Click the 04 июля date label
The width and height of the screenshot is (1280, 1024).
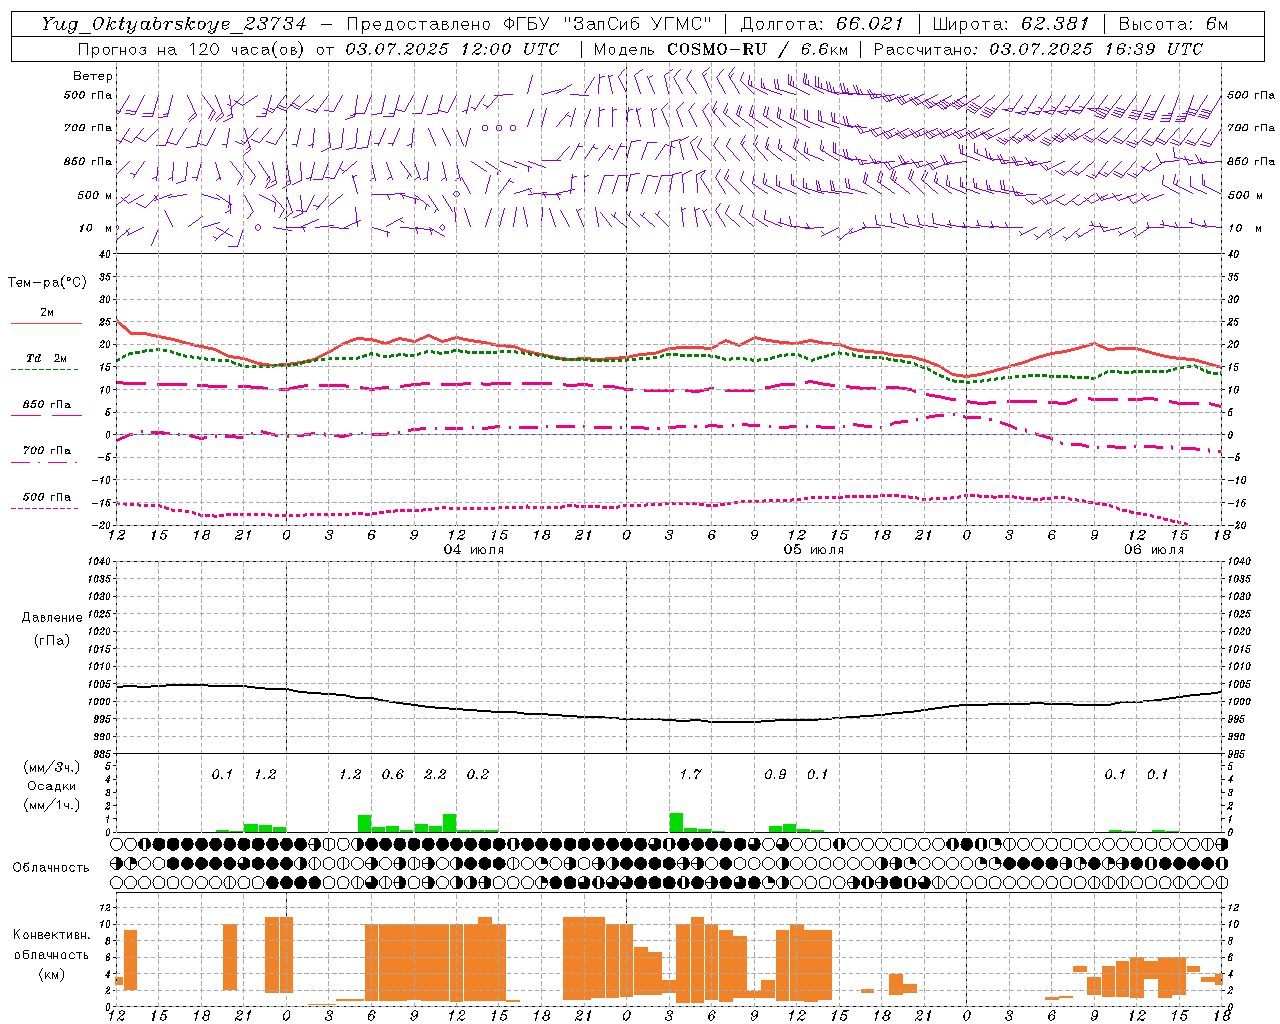(474, 550)
